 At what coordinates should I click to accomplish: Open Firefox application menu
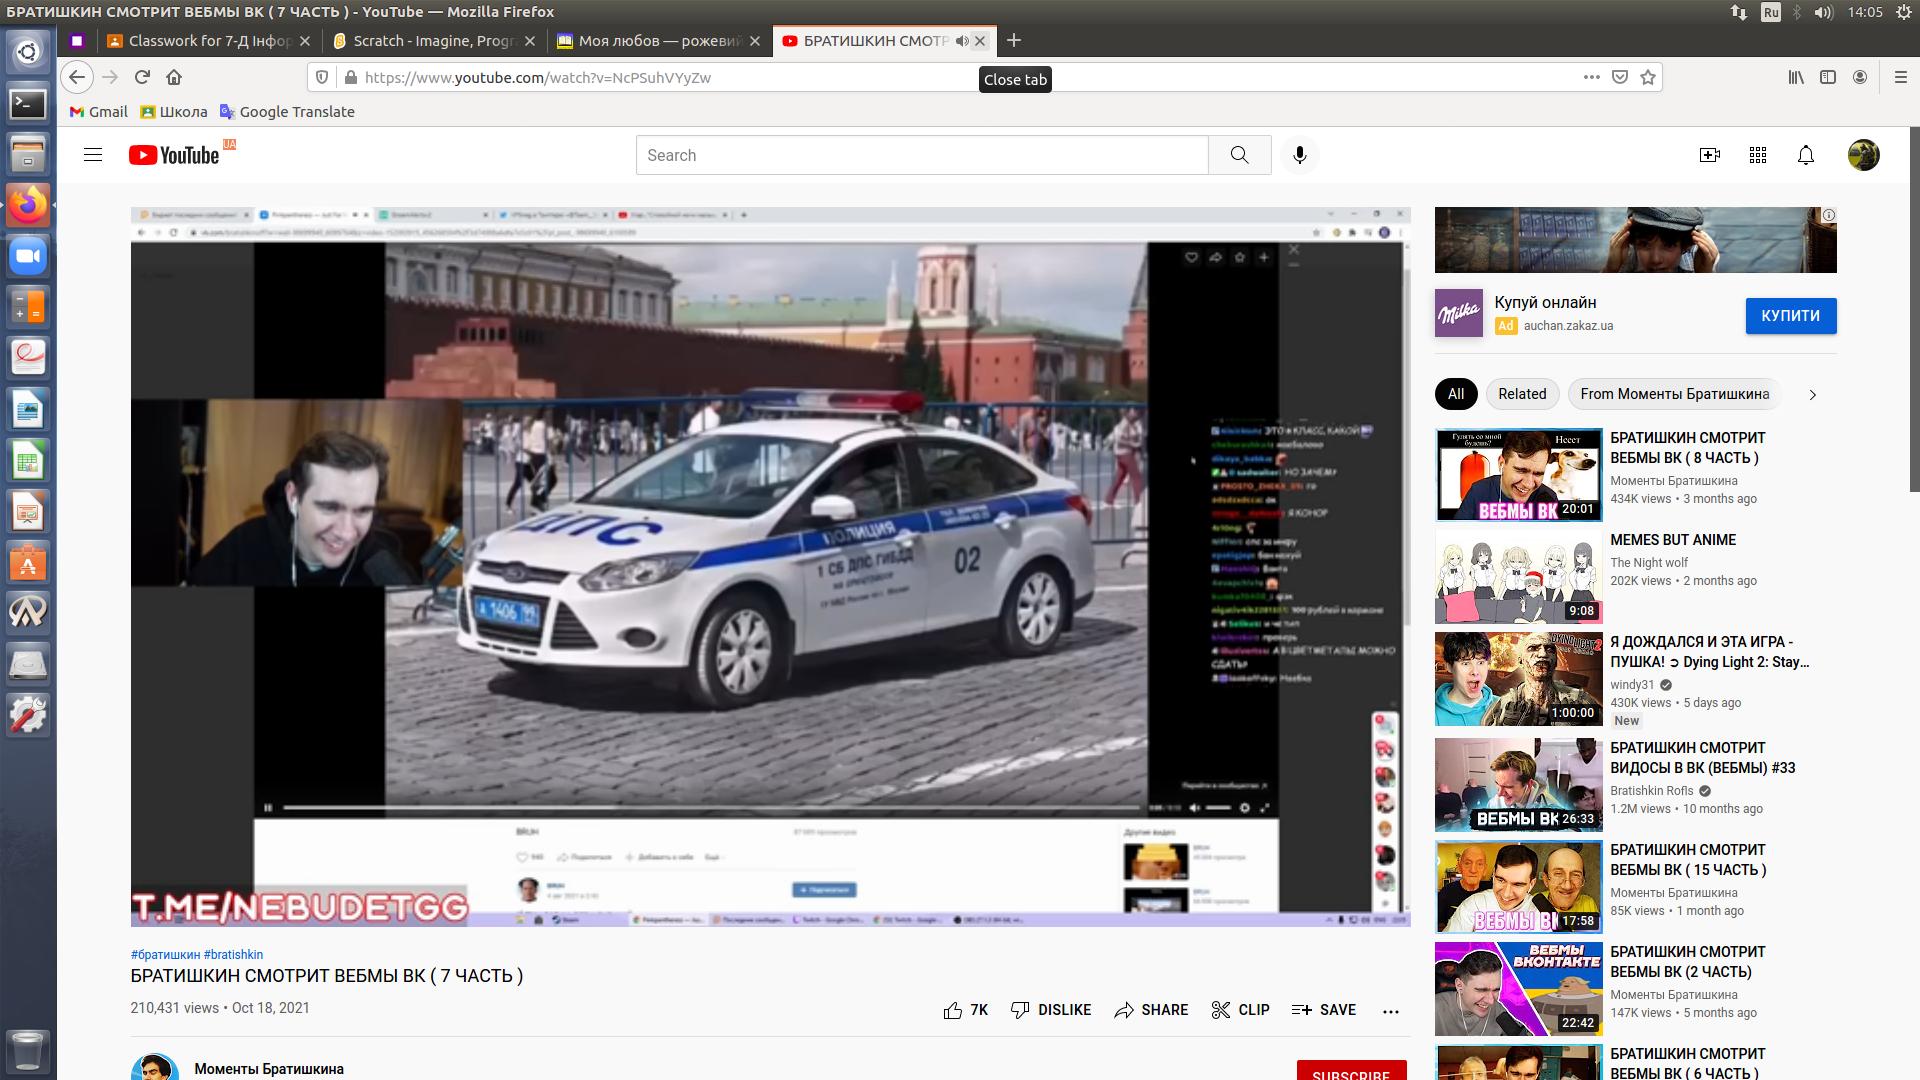point(1900,77)
